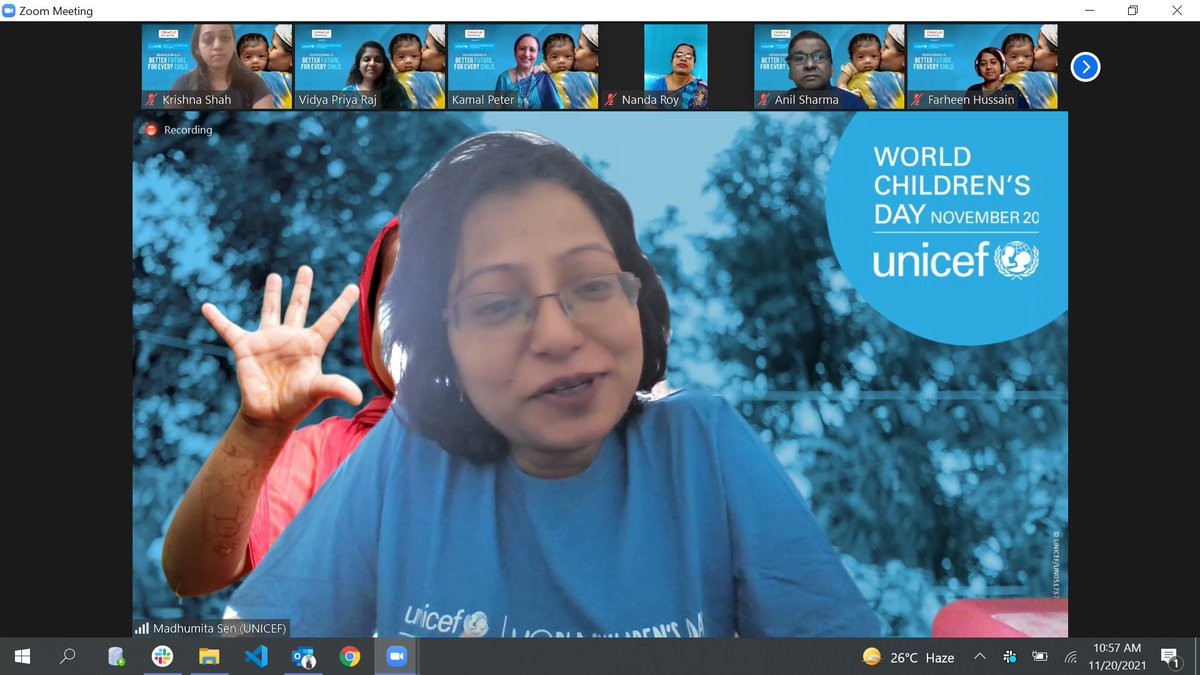Viewport: 1200px width, 675px height.
Task: Open Windows taskbar search
Action: point(68,657)
